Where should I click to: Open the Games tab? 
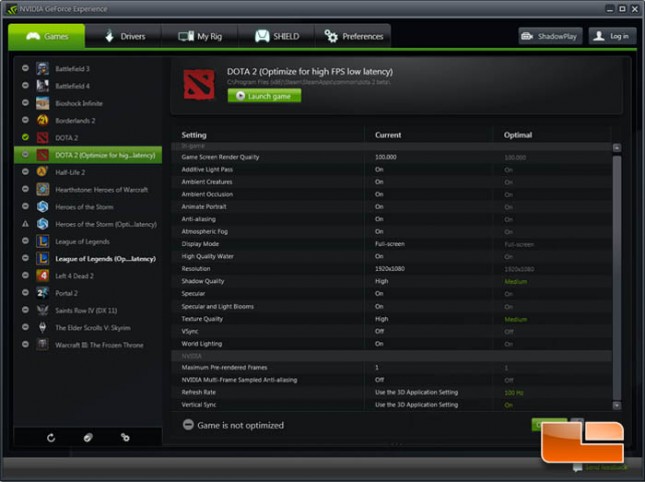(46, 36)
